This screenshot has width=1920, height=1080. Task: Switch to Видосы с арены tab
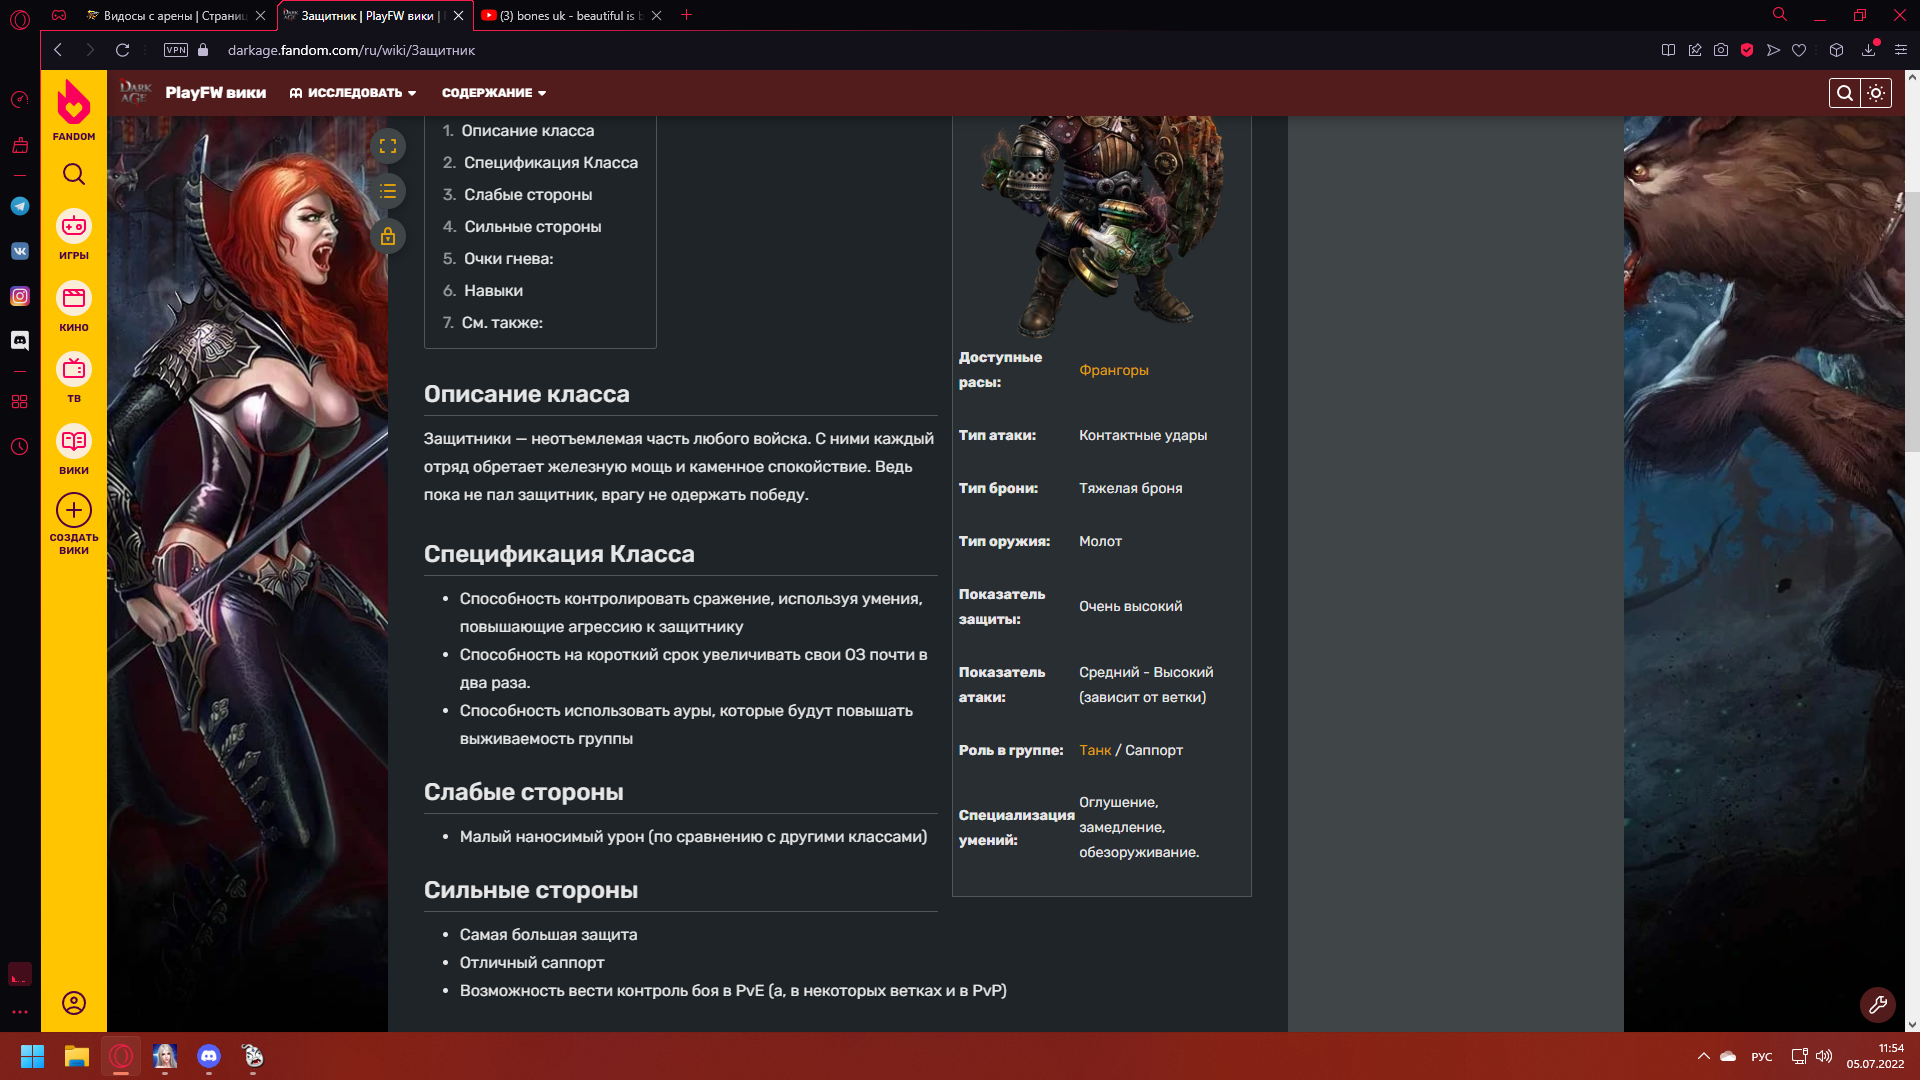tap(170, 15)
